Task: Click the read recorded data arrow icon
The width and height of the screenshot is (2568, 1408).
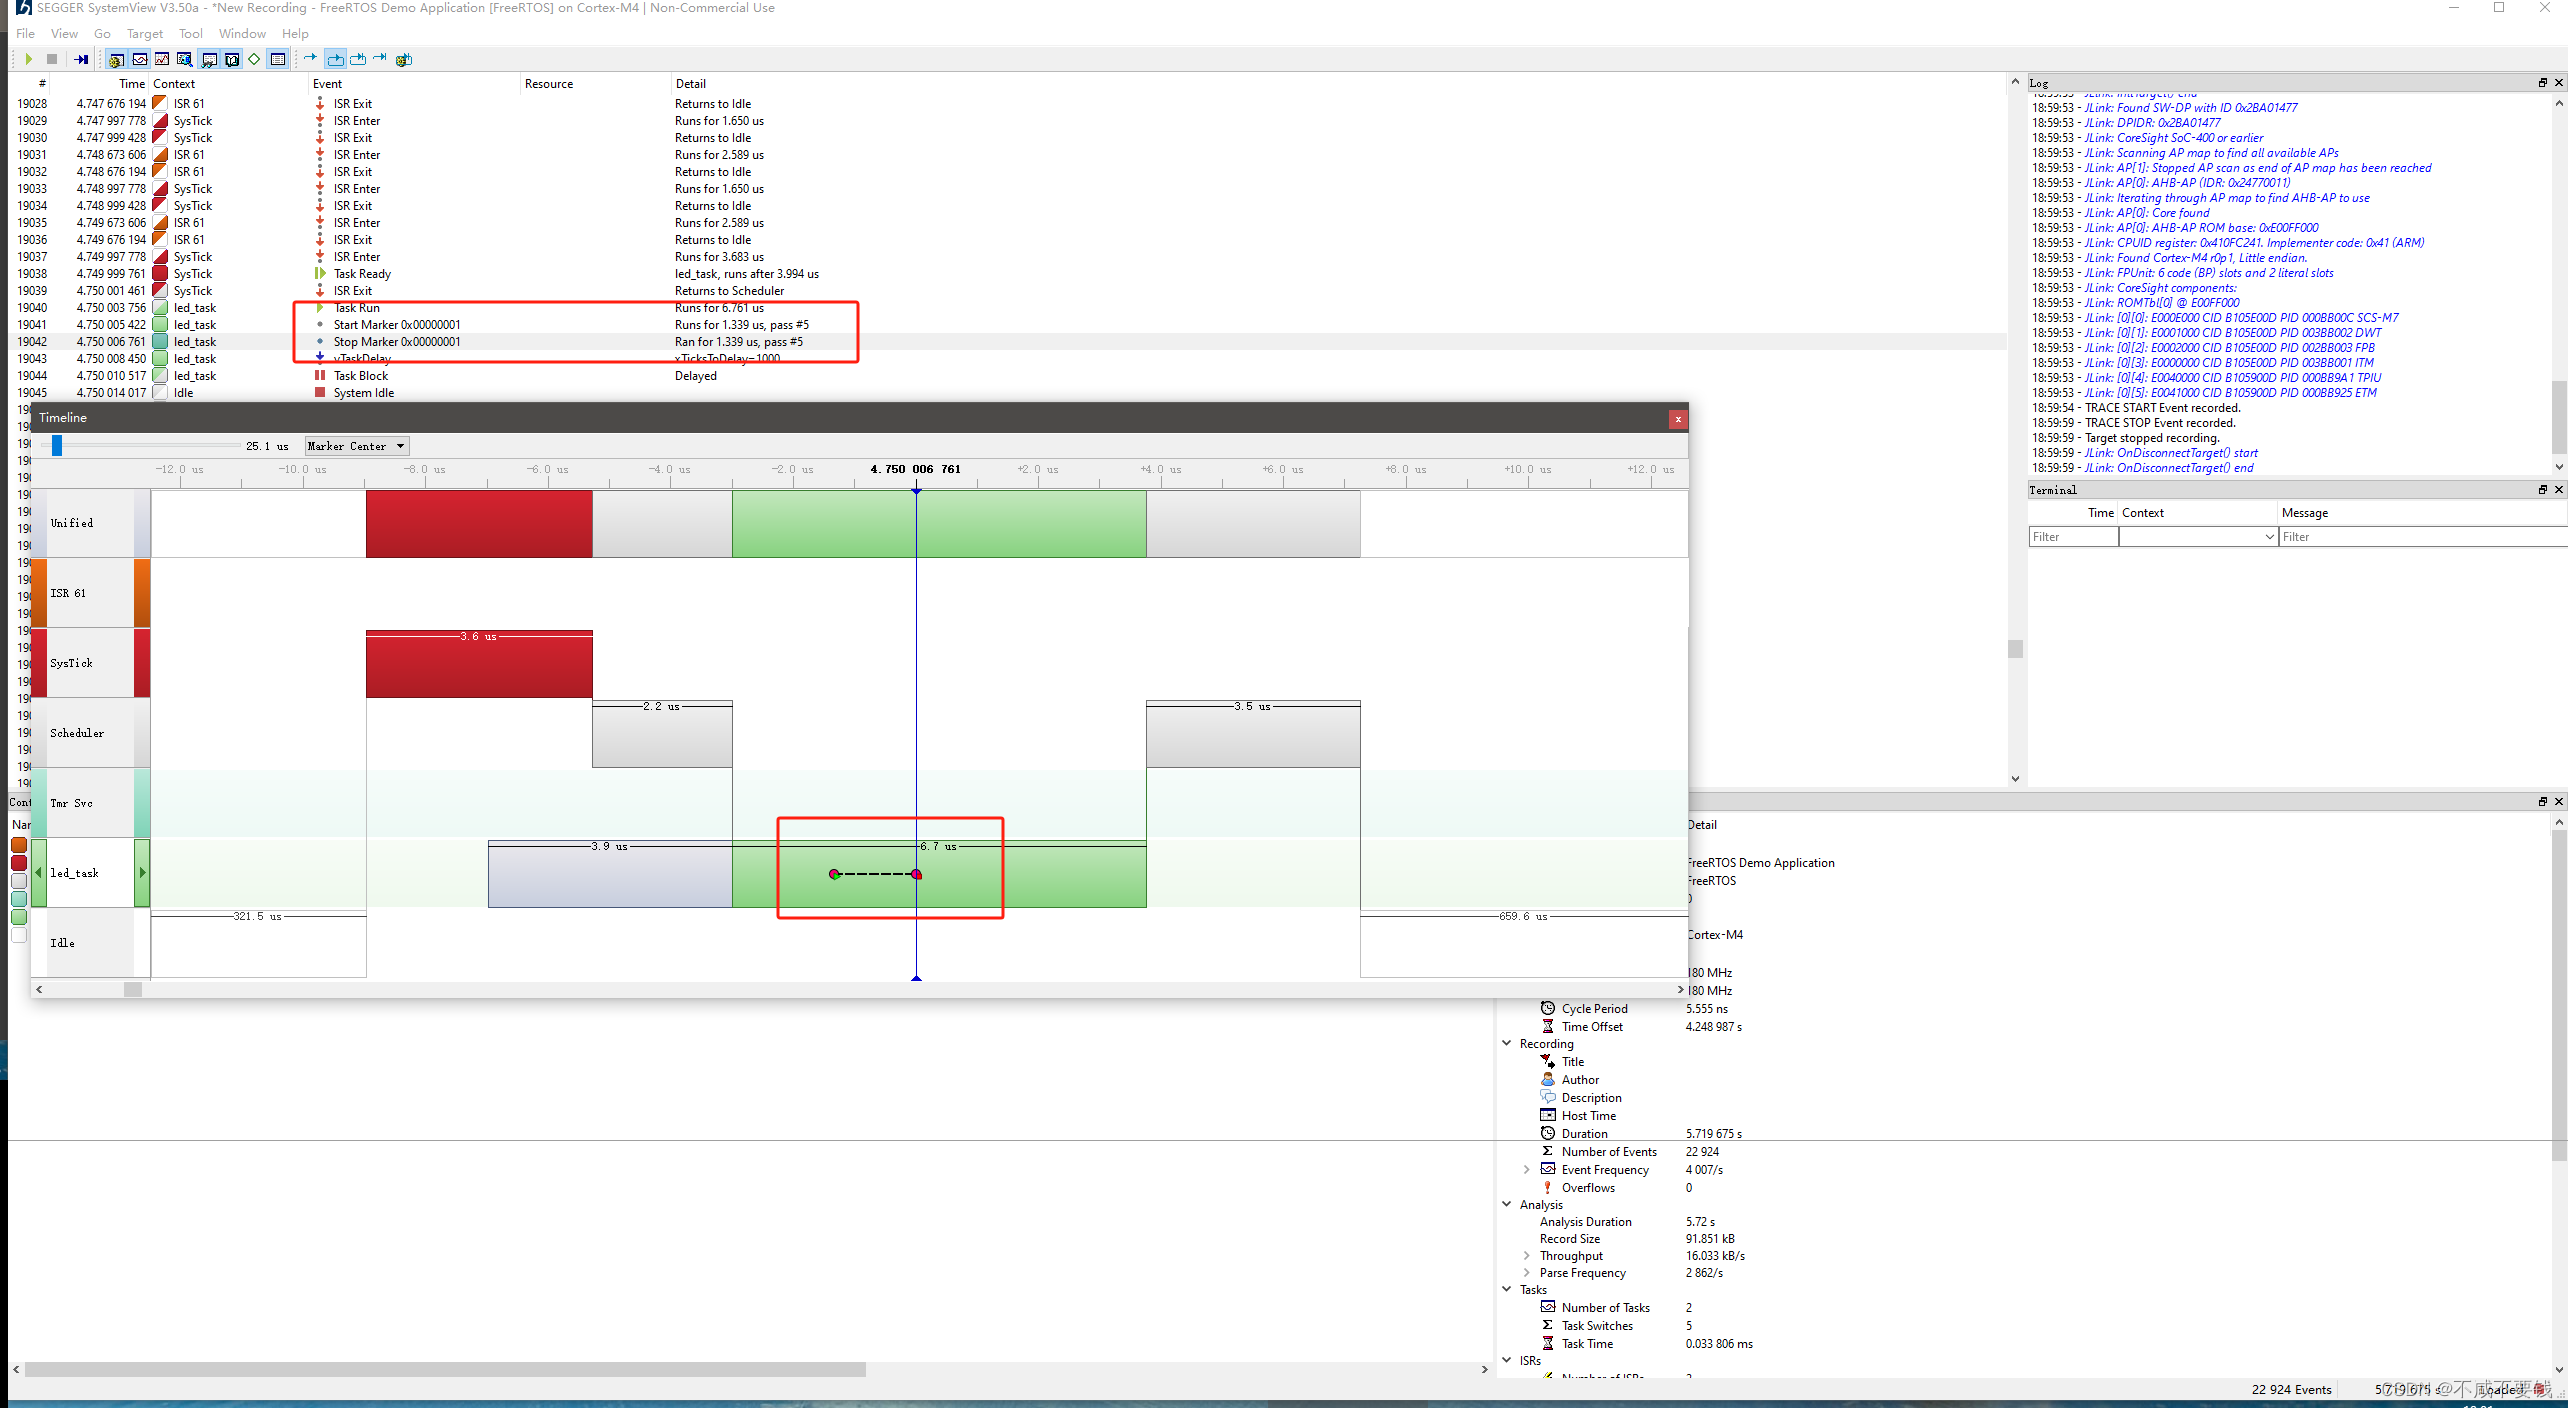Action: (81, 59)
